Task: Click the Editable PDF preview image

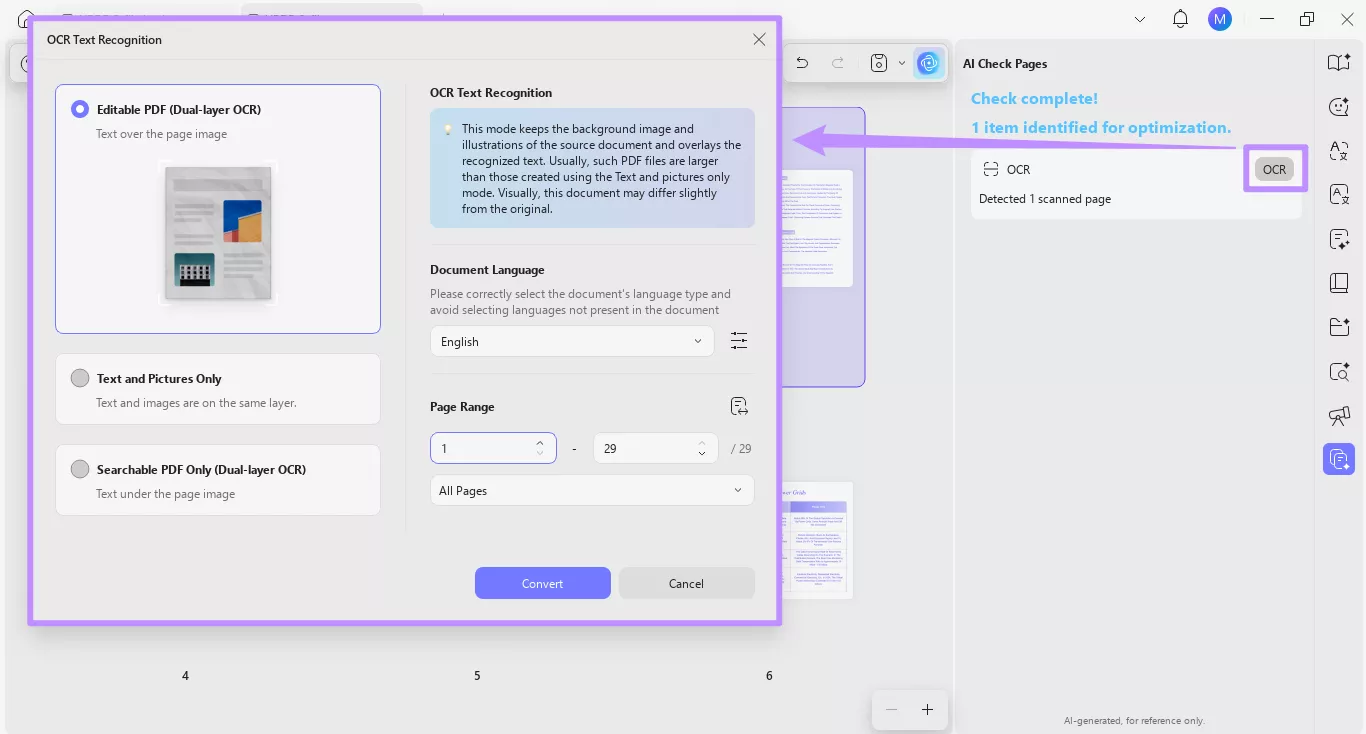Action: [x=217, y=234]
